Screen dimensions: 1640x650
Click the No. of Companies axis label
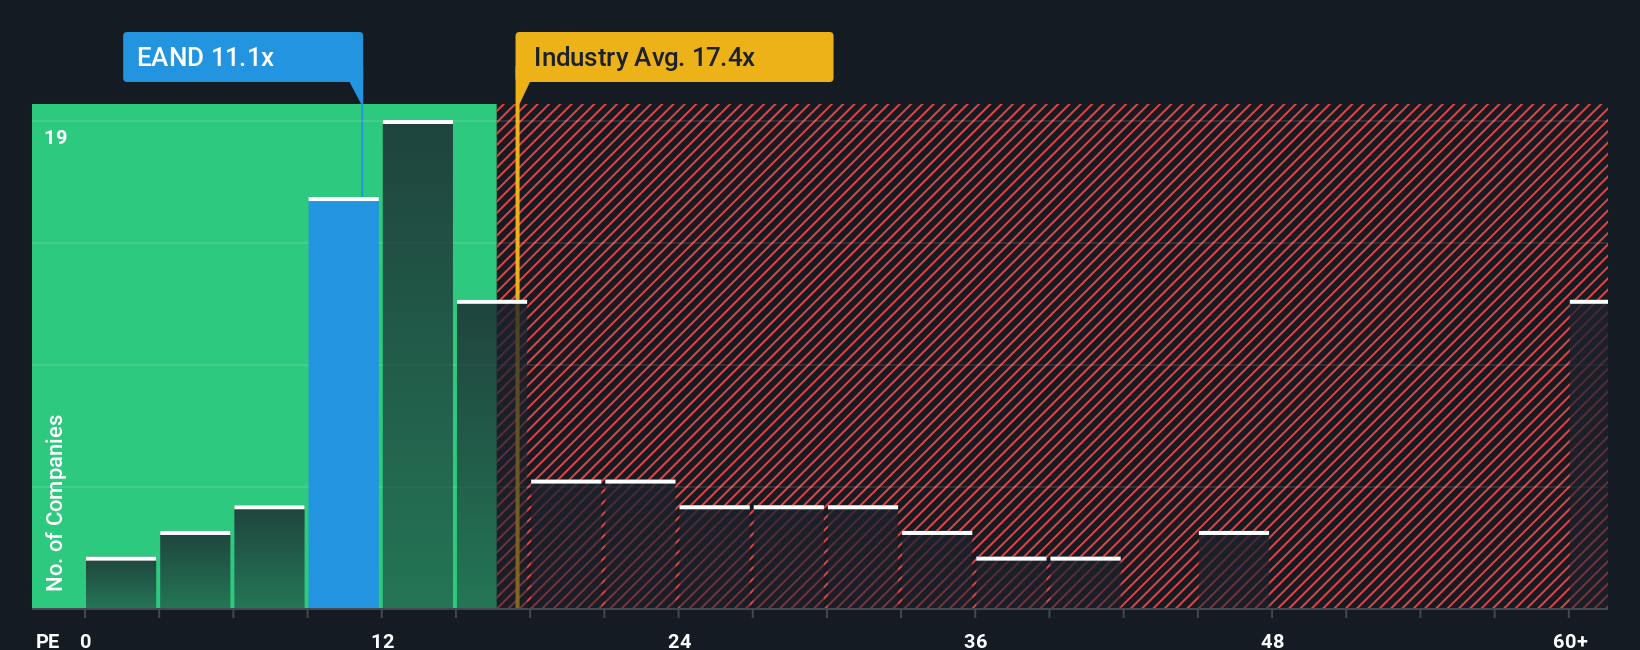55,502
